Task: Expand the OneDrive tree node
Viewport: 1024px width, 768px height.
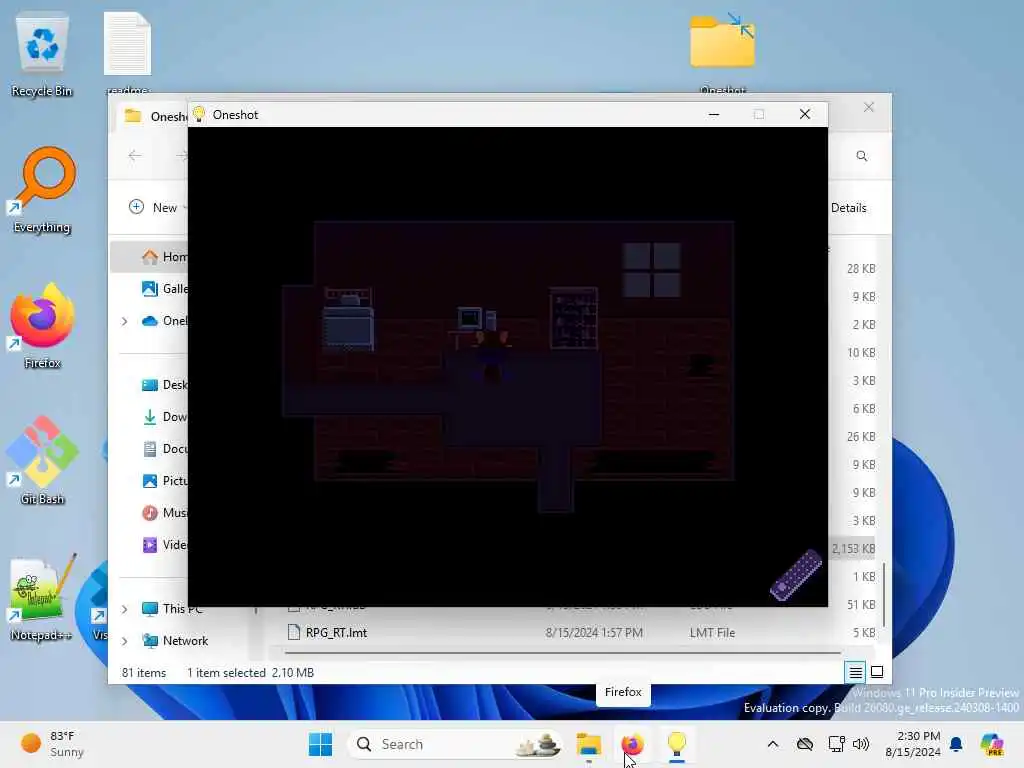Action: 125,321
